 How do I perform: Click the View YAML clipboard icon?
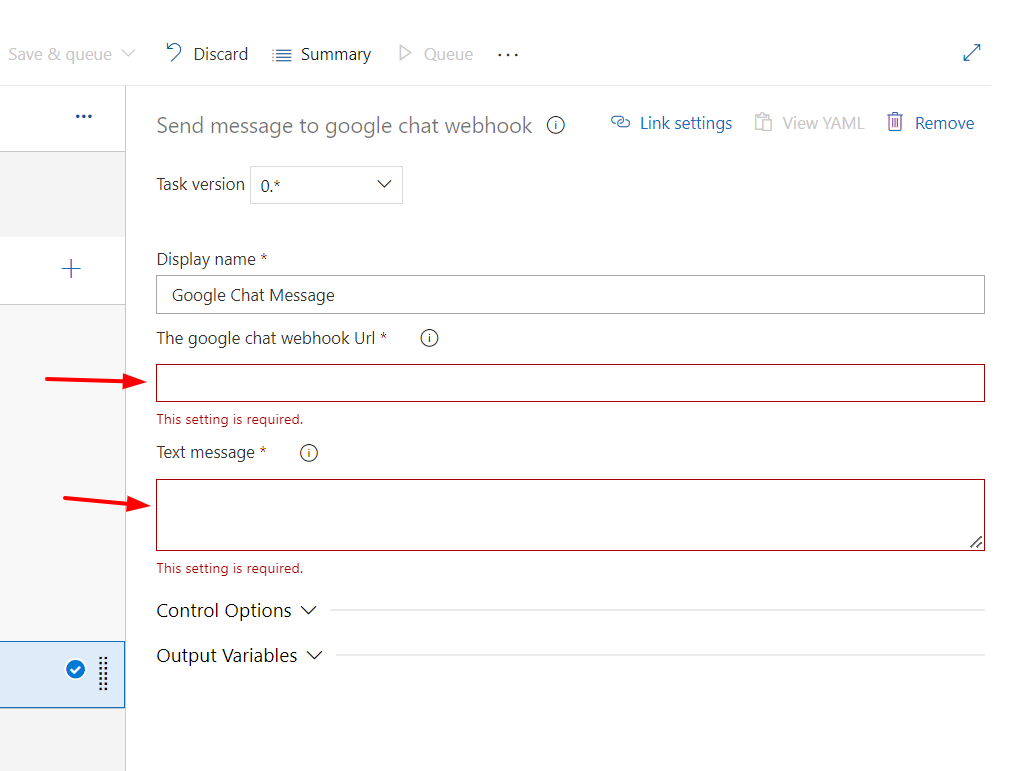pos(763,122)
